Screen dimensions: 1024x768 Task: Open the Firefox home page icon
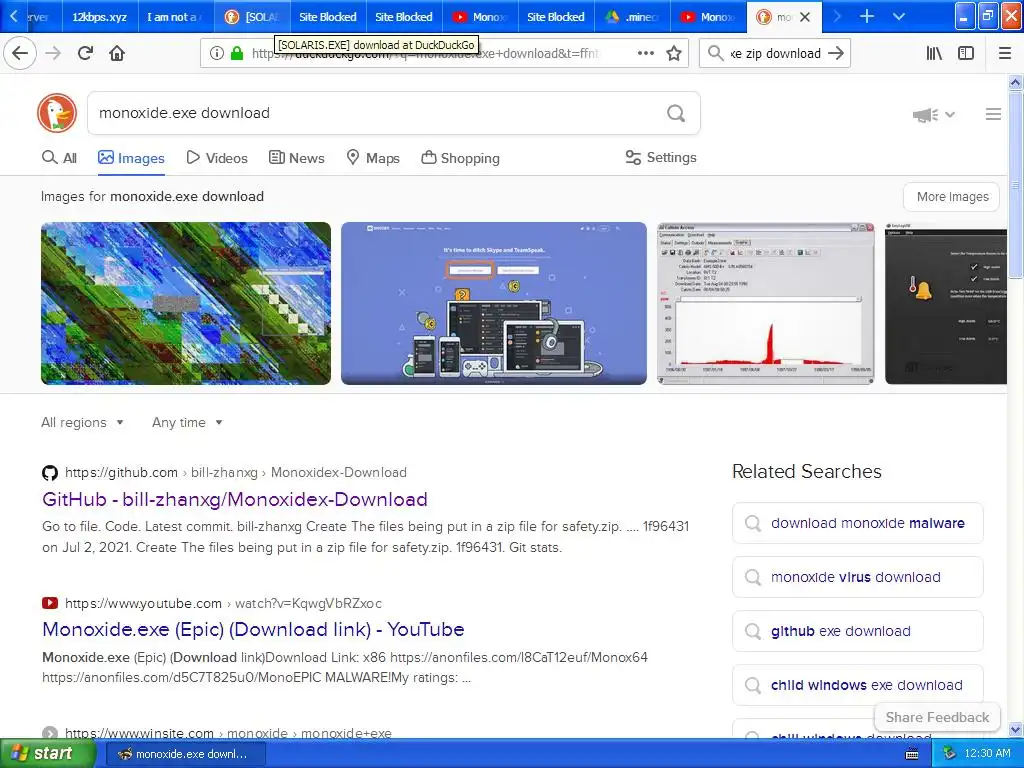point(117,53)
